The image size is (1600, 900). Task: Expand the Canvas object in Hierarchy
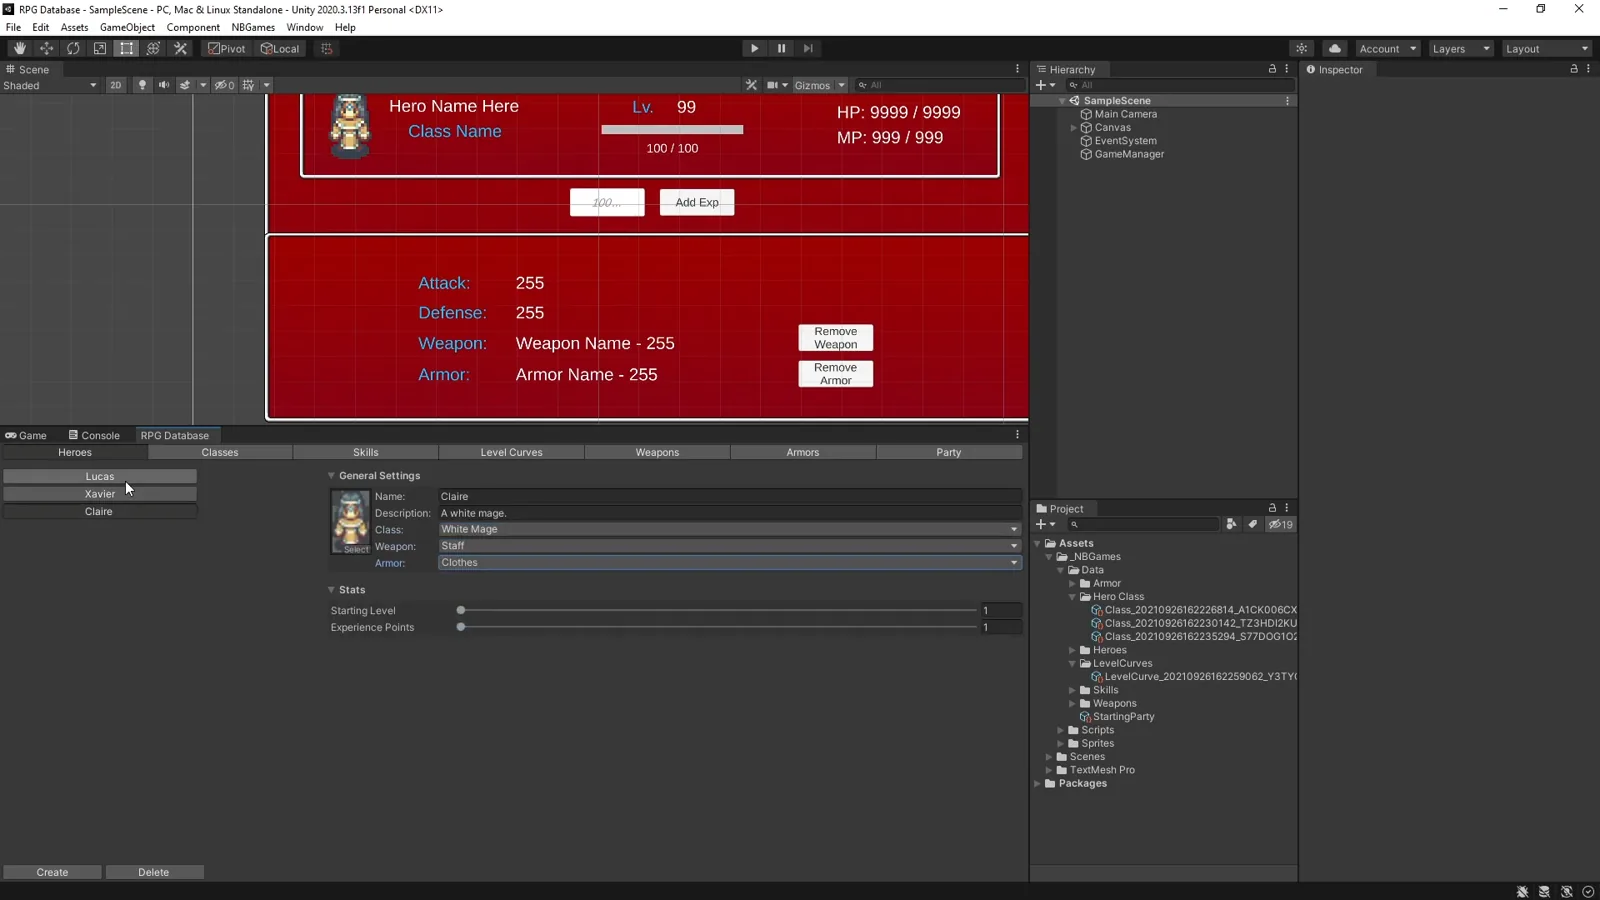1073,128
